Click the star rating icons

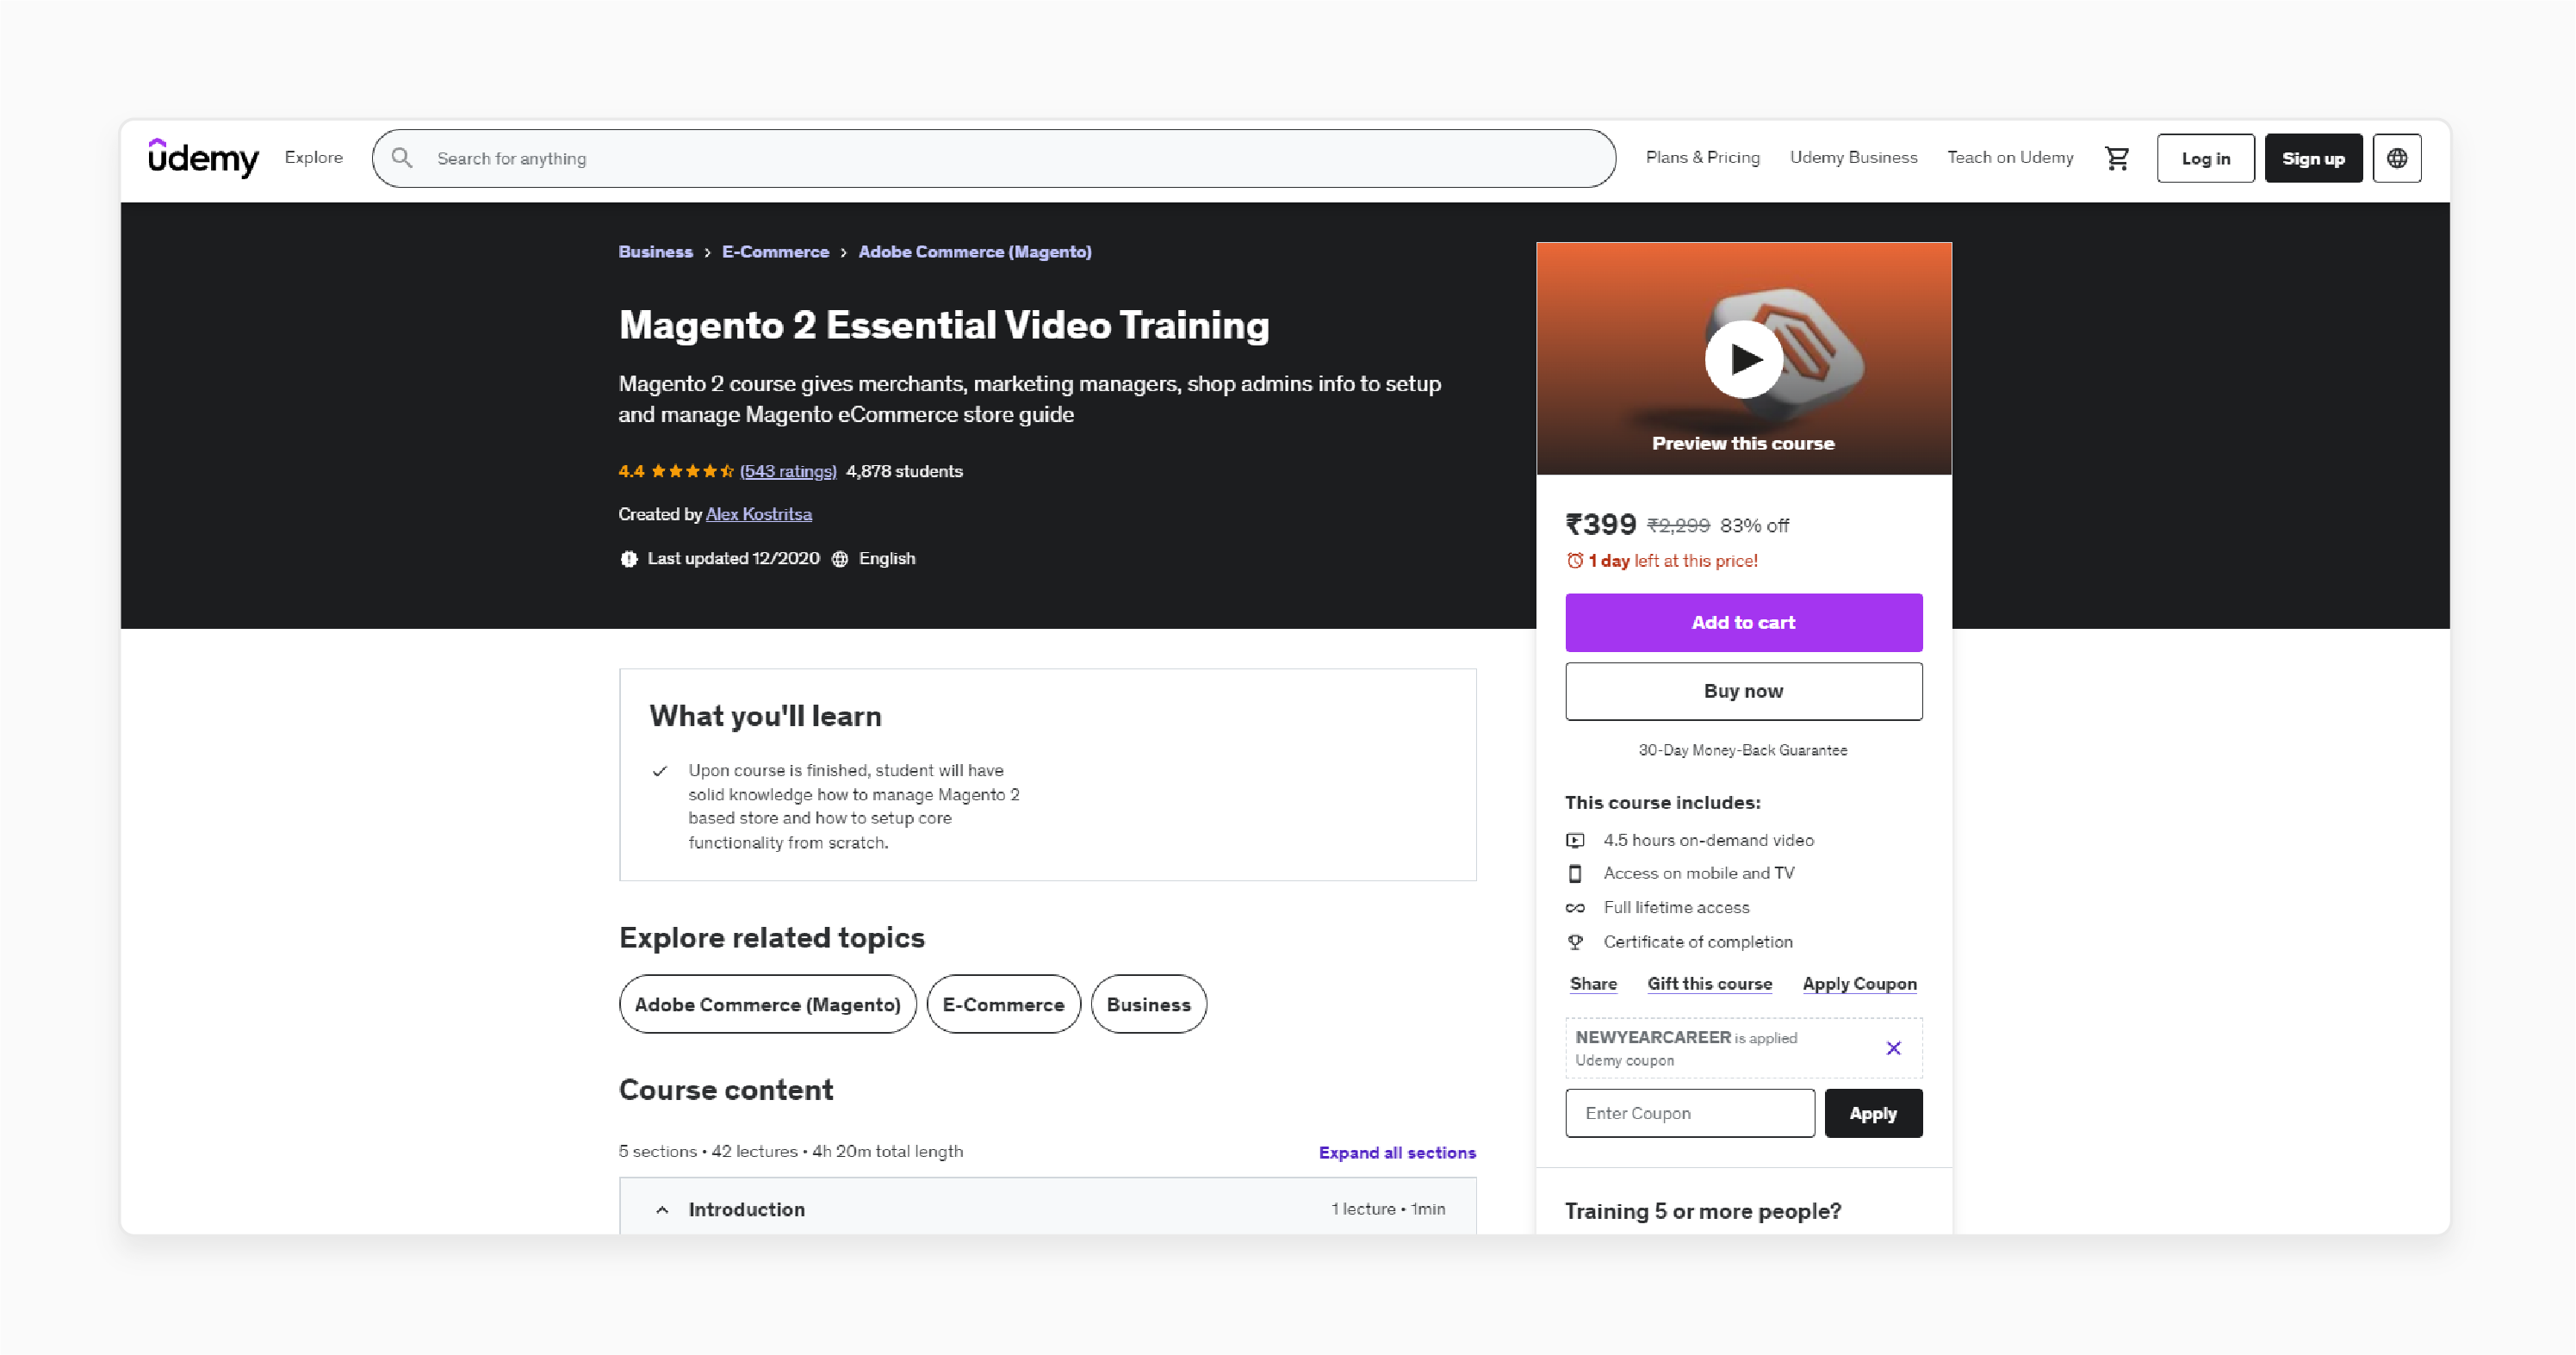(x=692, y=471)
